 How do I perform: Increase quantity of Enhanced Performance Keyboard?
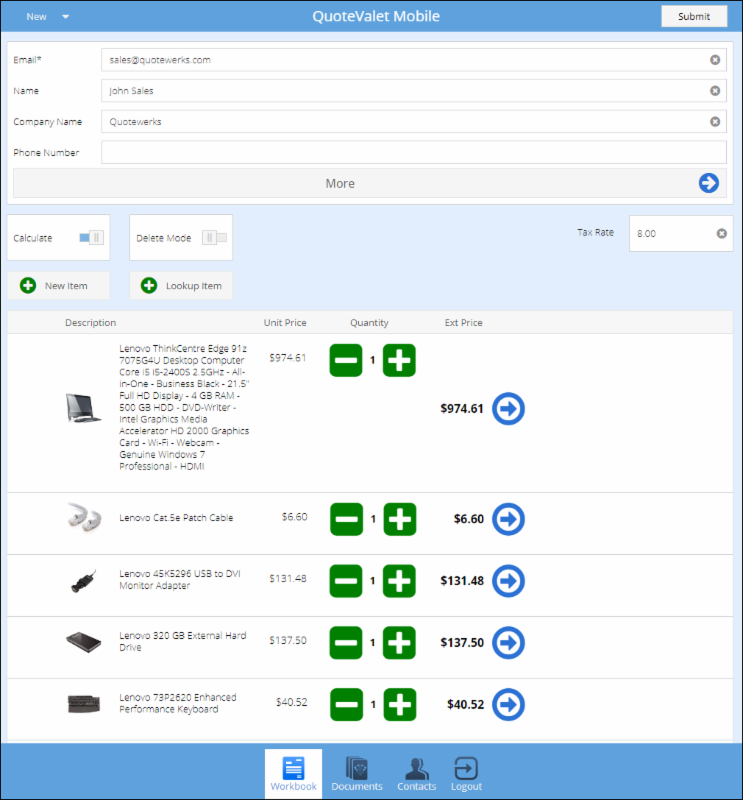pyautogui.click(x=399, y=705)
